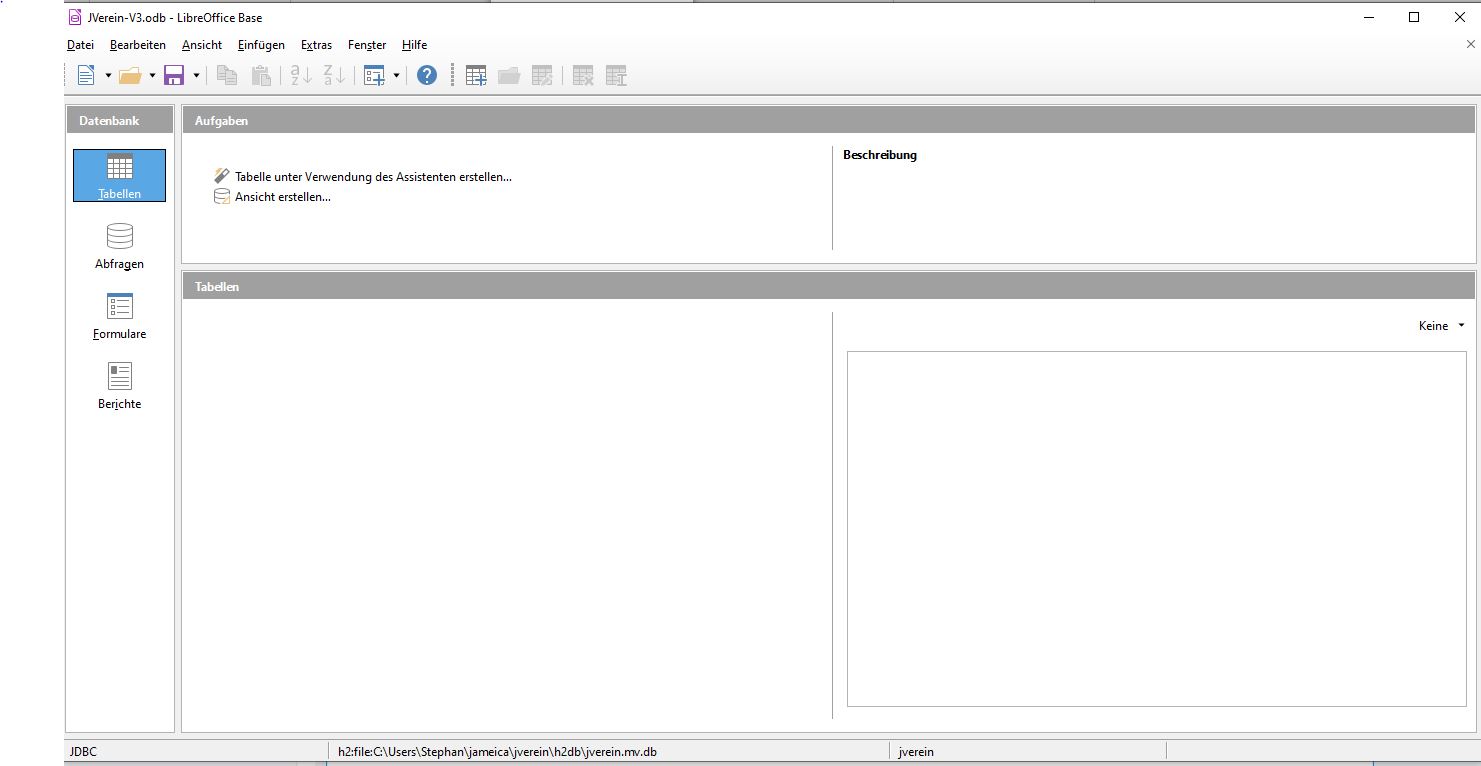Image resolution: width=1481 pixels, height=766 pixels.
Task: Open the Fenster menu
Action: [x=367, y=45]
